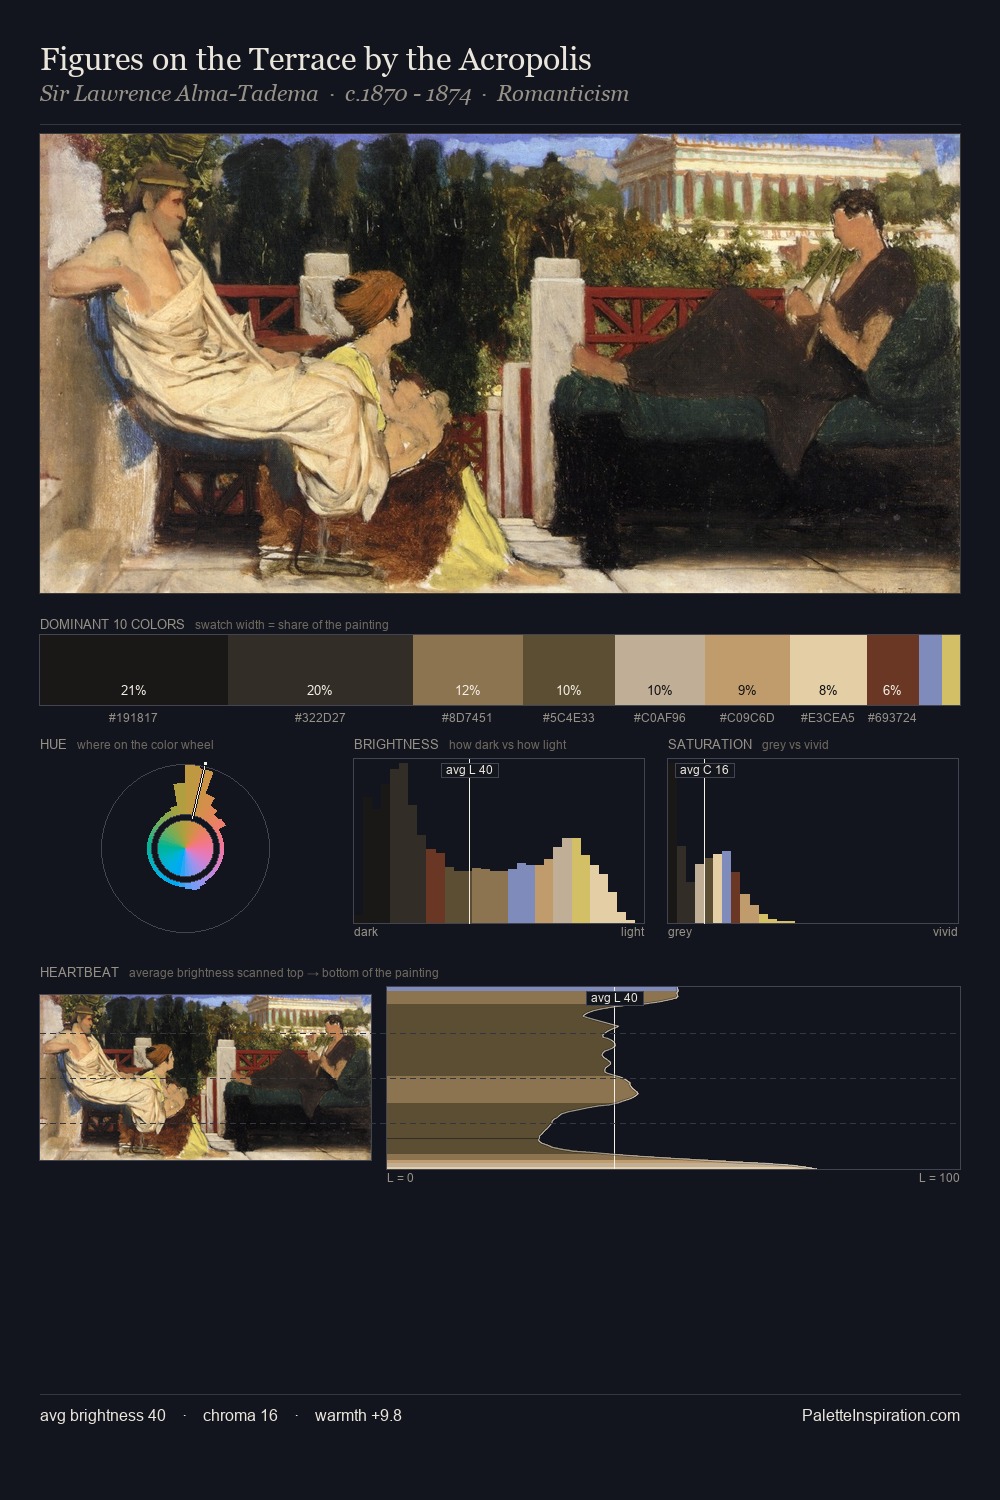Viewport: 1000px width, 1500px height.
Task: Click the painting title 'Figures on the Terrace by the Acropolis'
Action: [316, 59]
